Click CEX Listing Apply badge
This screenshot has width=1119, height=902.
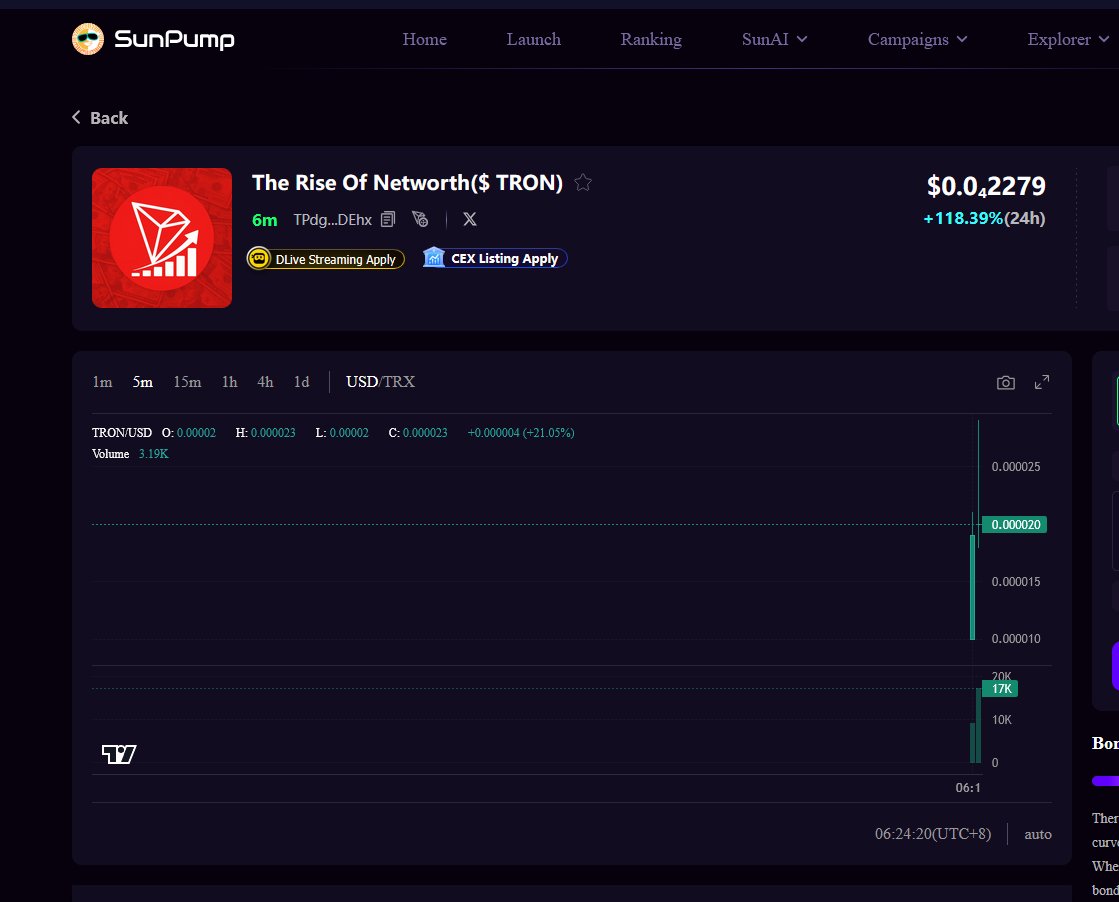tap(495, 258)
